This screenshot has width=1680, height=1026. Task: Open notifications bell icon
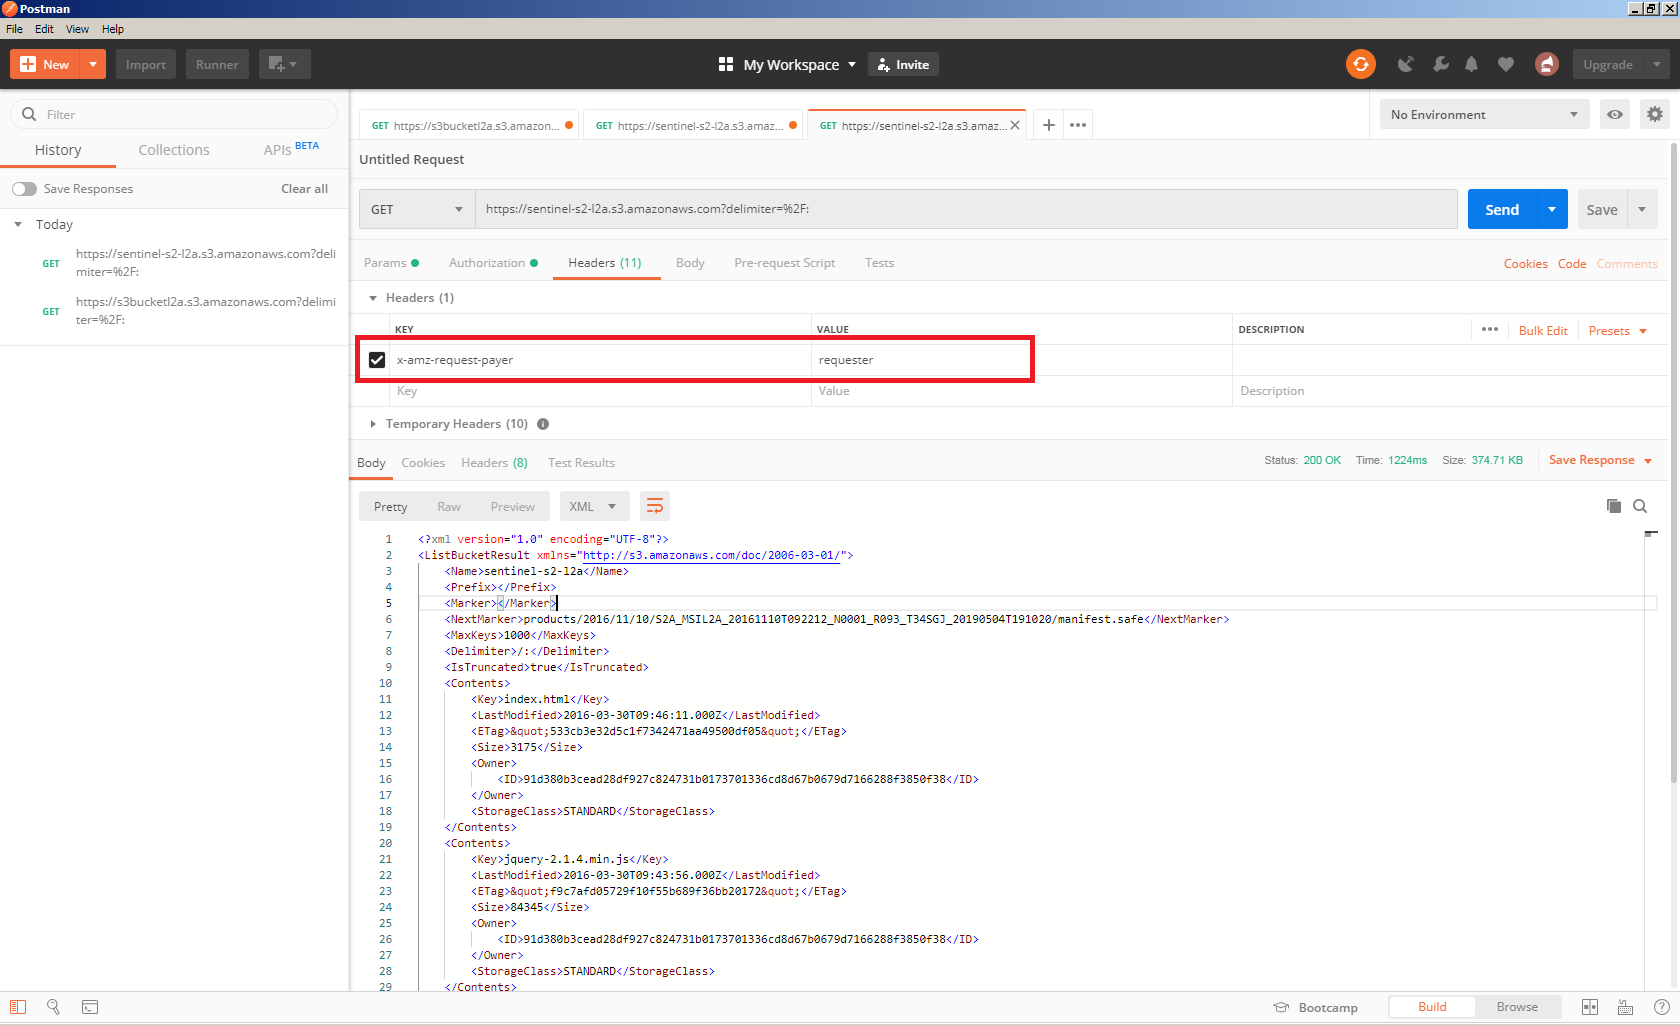1471,64
